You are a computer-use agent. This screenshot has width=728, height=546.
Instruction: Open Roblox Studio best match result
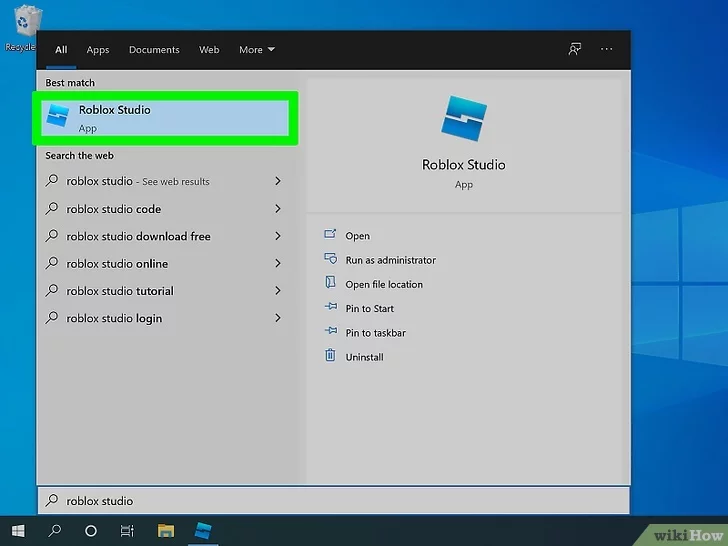[x=166, y=118]
